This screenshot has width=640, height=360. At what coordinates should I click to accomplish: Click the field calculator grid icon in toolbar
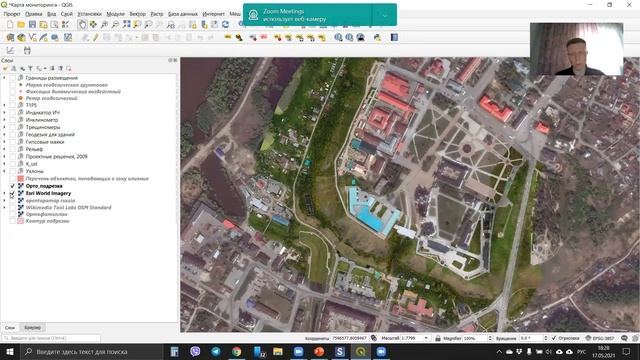click(x=68, y=38)
